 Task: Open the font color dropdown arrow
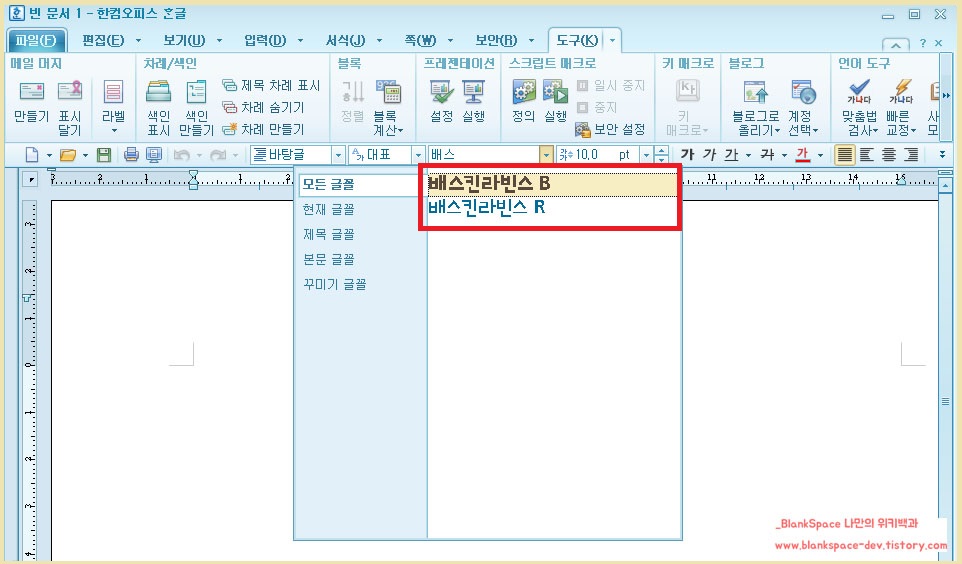[x=820, y=155]
